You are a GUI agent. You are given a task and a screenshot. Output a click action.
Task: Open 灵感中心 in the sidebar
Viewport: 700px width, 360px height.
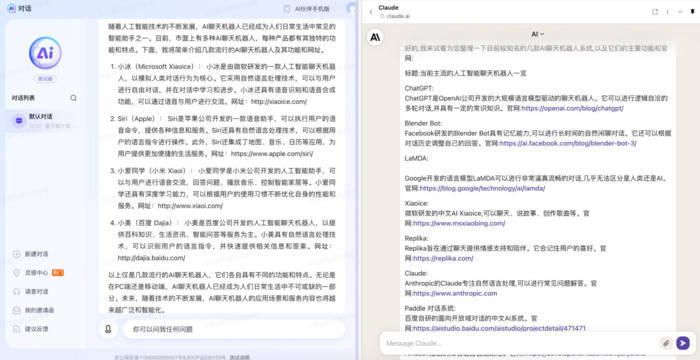pyautogui.click(x=38, y=272)
